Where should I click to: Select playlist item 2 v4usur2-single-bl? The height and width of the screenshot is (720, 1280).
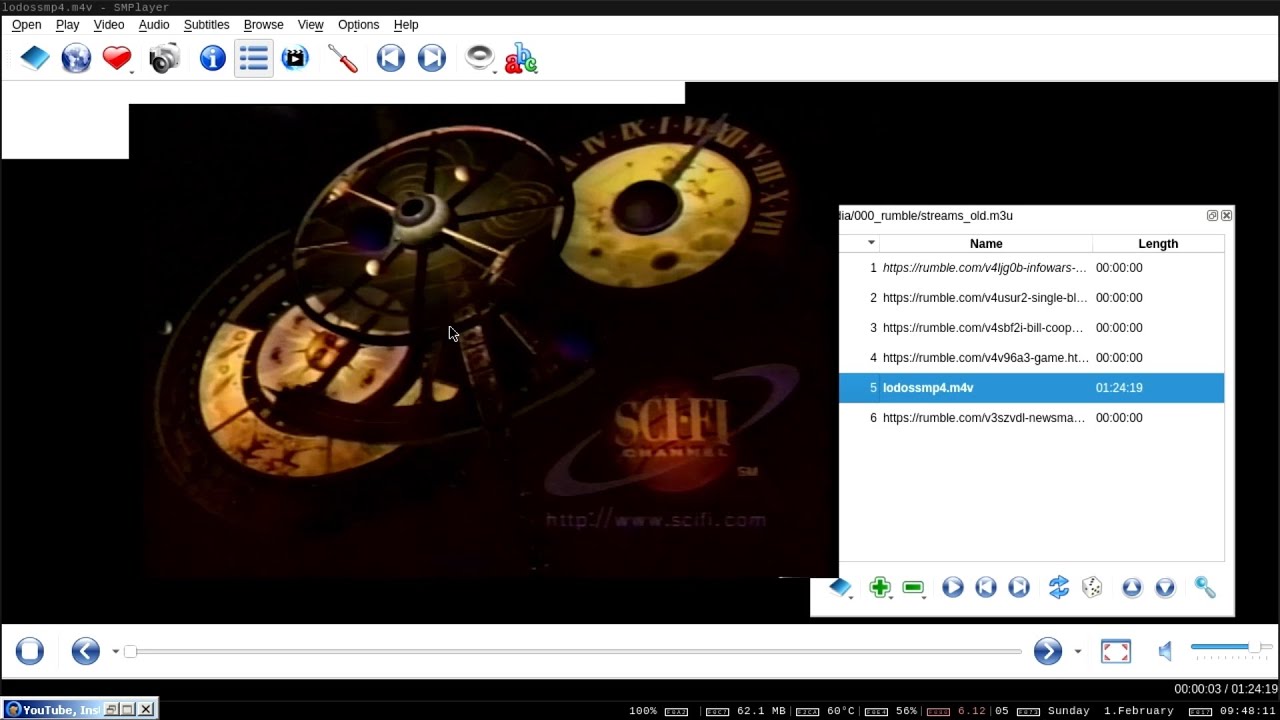coord(1031,298)
